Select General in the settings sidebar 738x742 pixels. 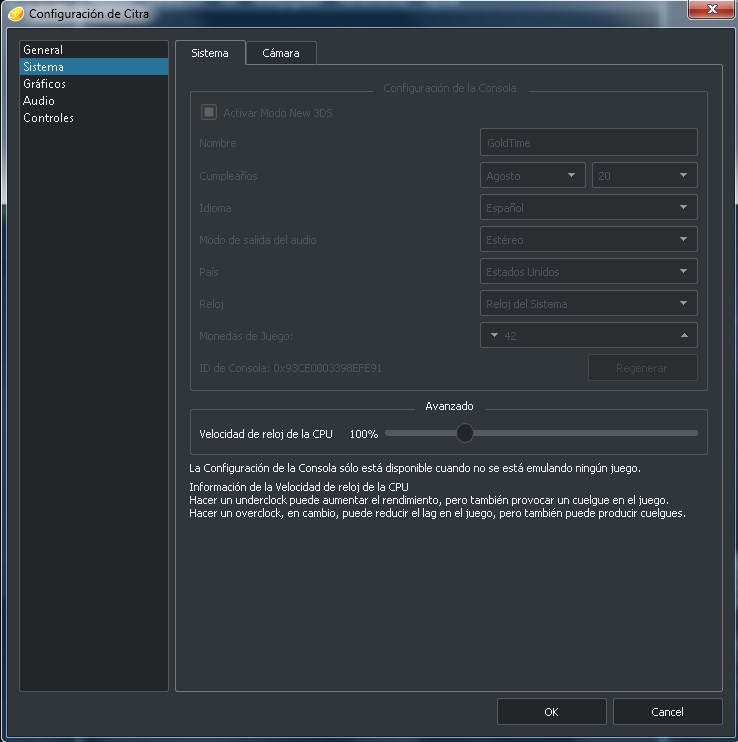pos(94,50)
